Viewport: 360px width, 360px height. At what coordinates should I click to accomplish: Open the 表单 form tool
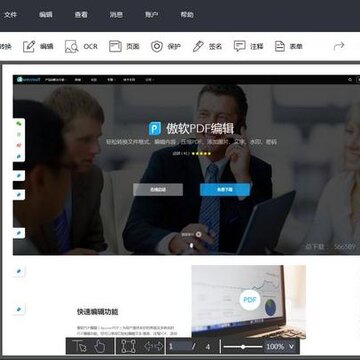[x=289, y=46]
